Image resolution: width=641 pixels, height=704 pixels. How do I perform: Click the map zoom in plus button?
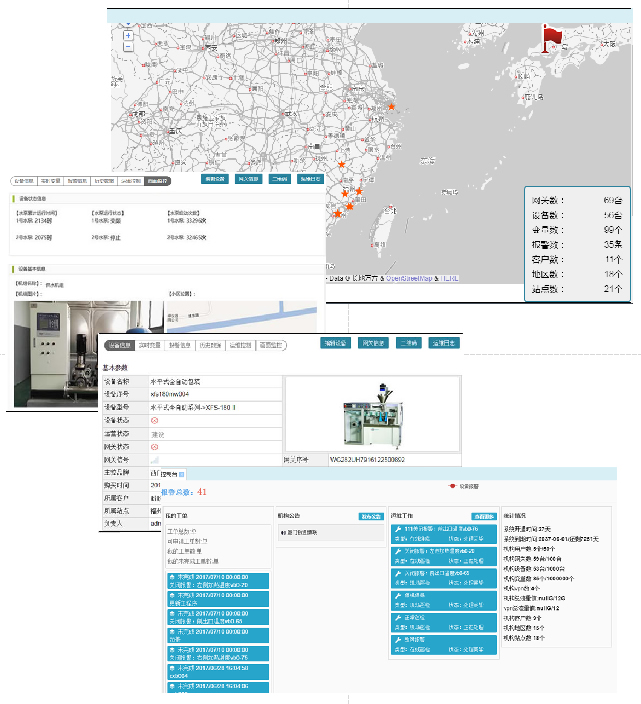128,35
